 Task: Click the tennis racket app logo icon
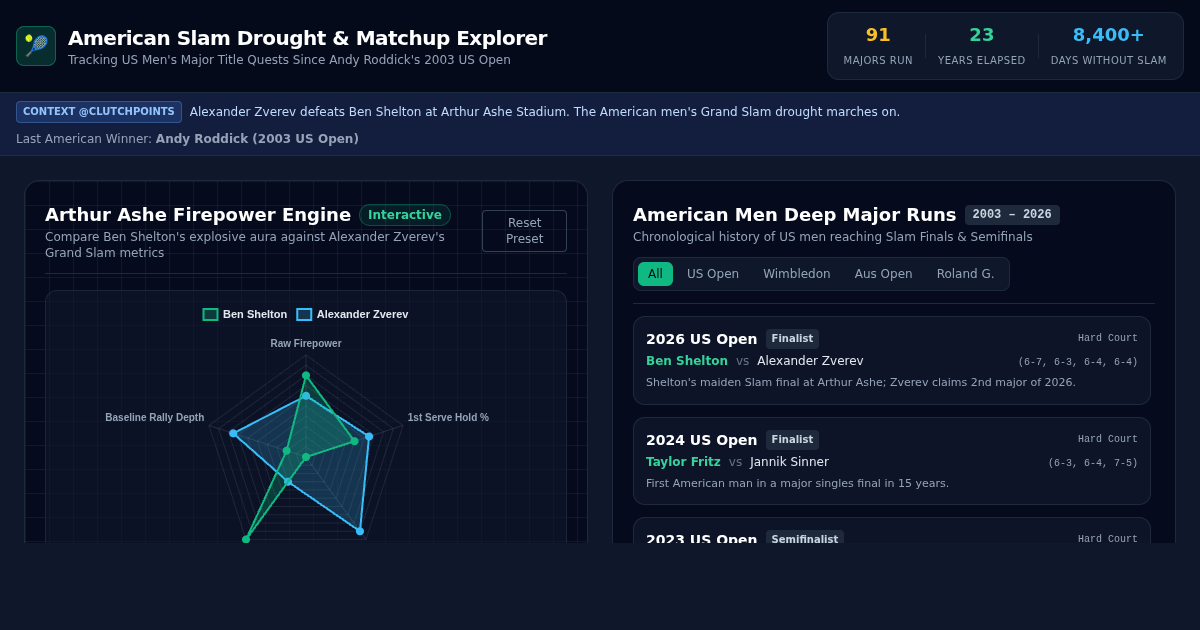36,46
